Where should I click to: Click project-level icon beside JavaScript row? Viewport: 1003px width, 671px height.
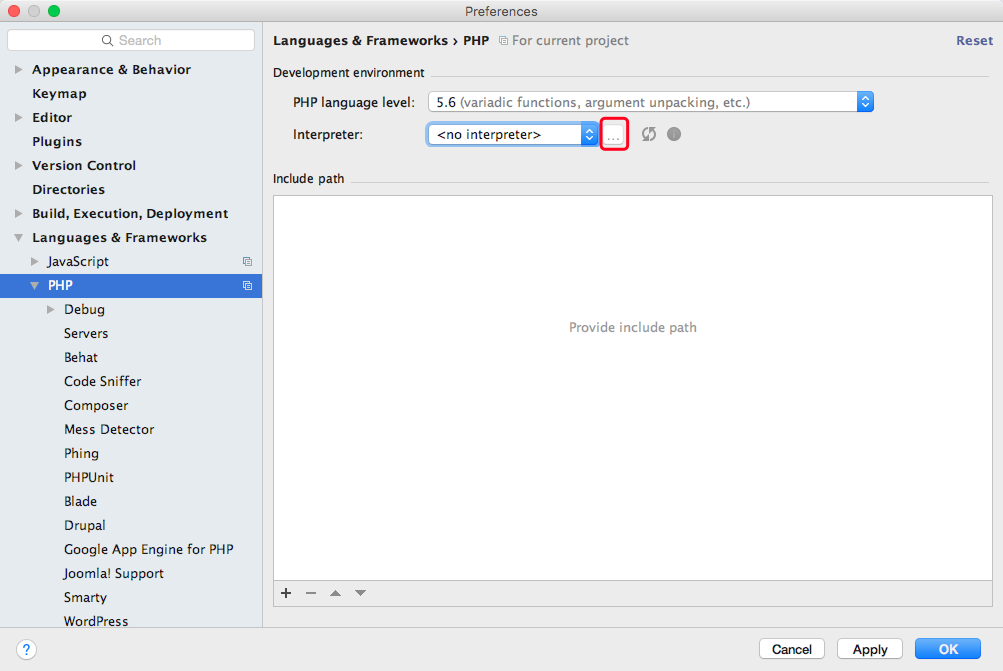coord(248,262)
